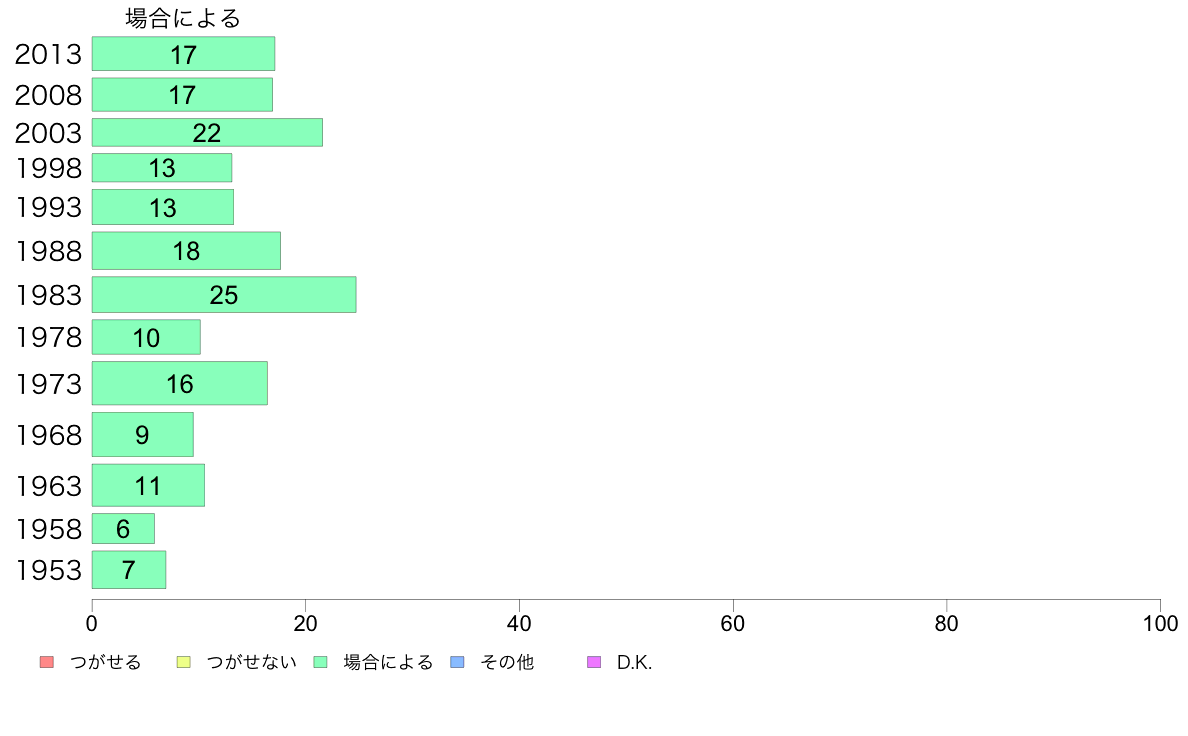Select the 1988 bar showing 18
This screenshot has width=1188, height=736.
pyautogui.click(x=186, y=251)
